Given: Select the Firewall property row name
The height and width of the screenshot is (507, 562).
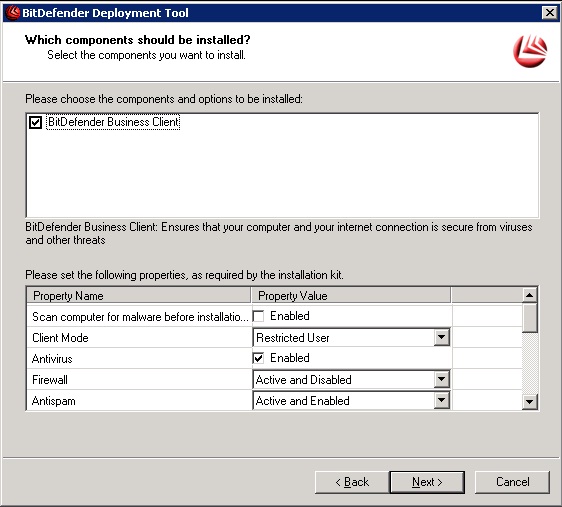Looking at the screenshot, I should [50, 379].
